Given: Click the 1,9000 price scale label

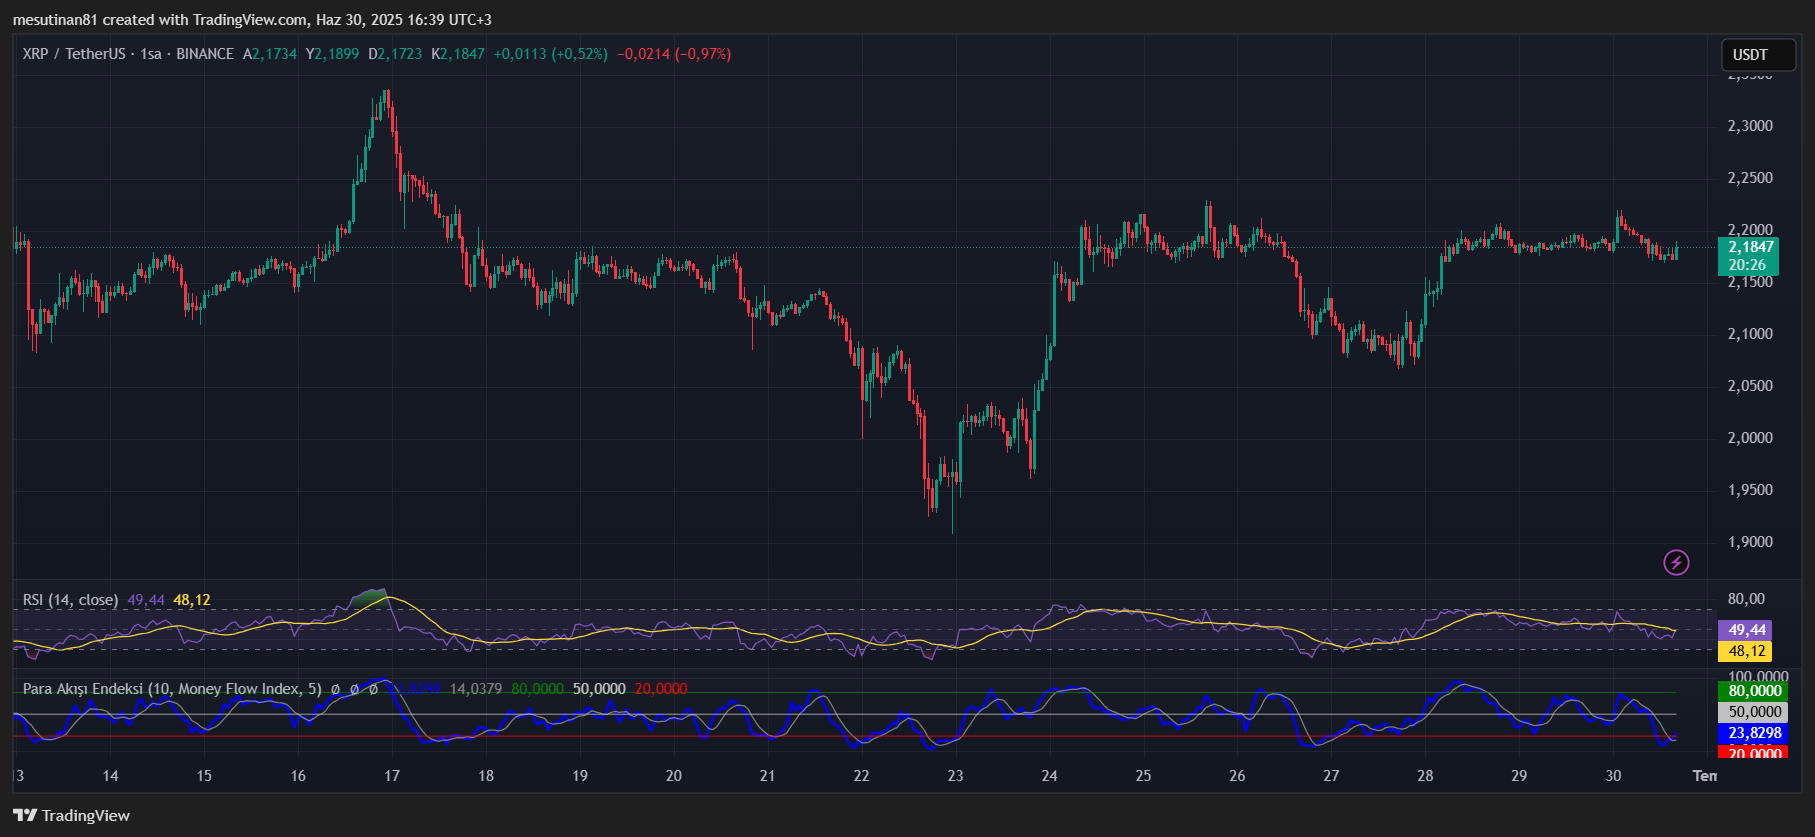Looking at the screenshot, I should click(x=1750, y=542).
